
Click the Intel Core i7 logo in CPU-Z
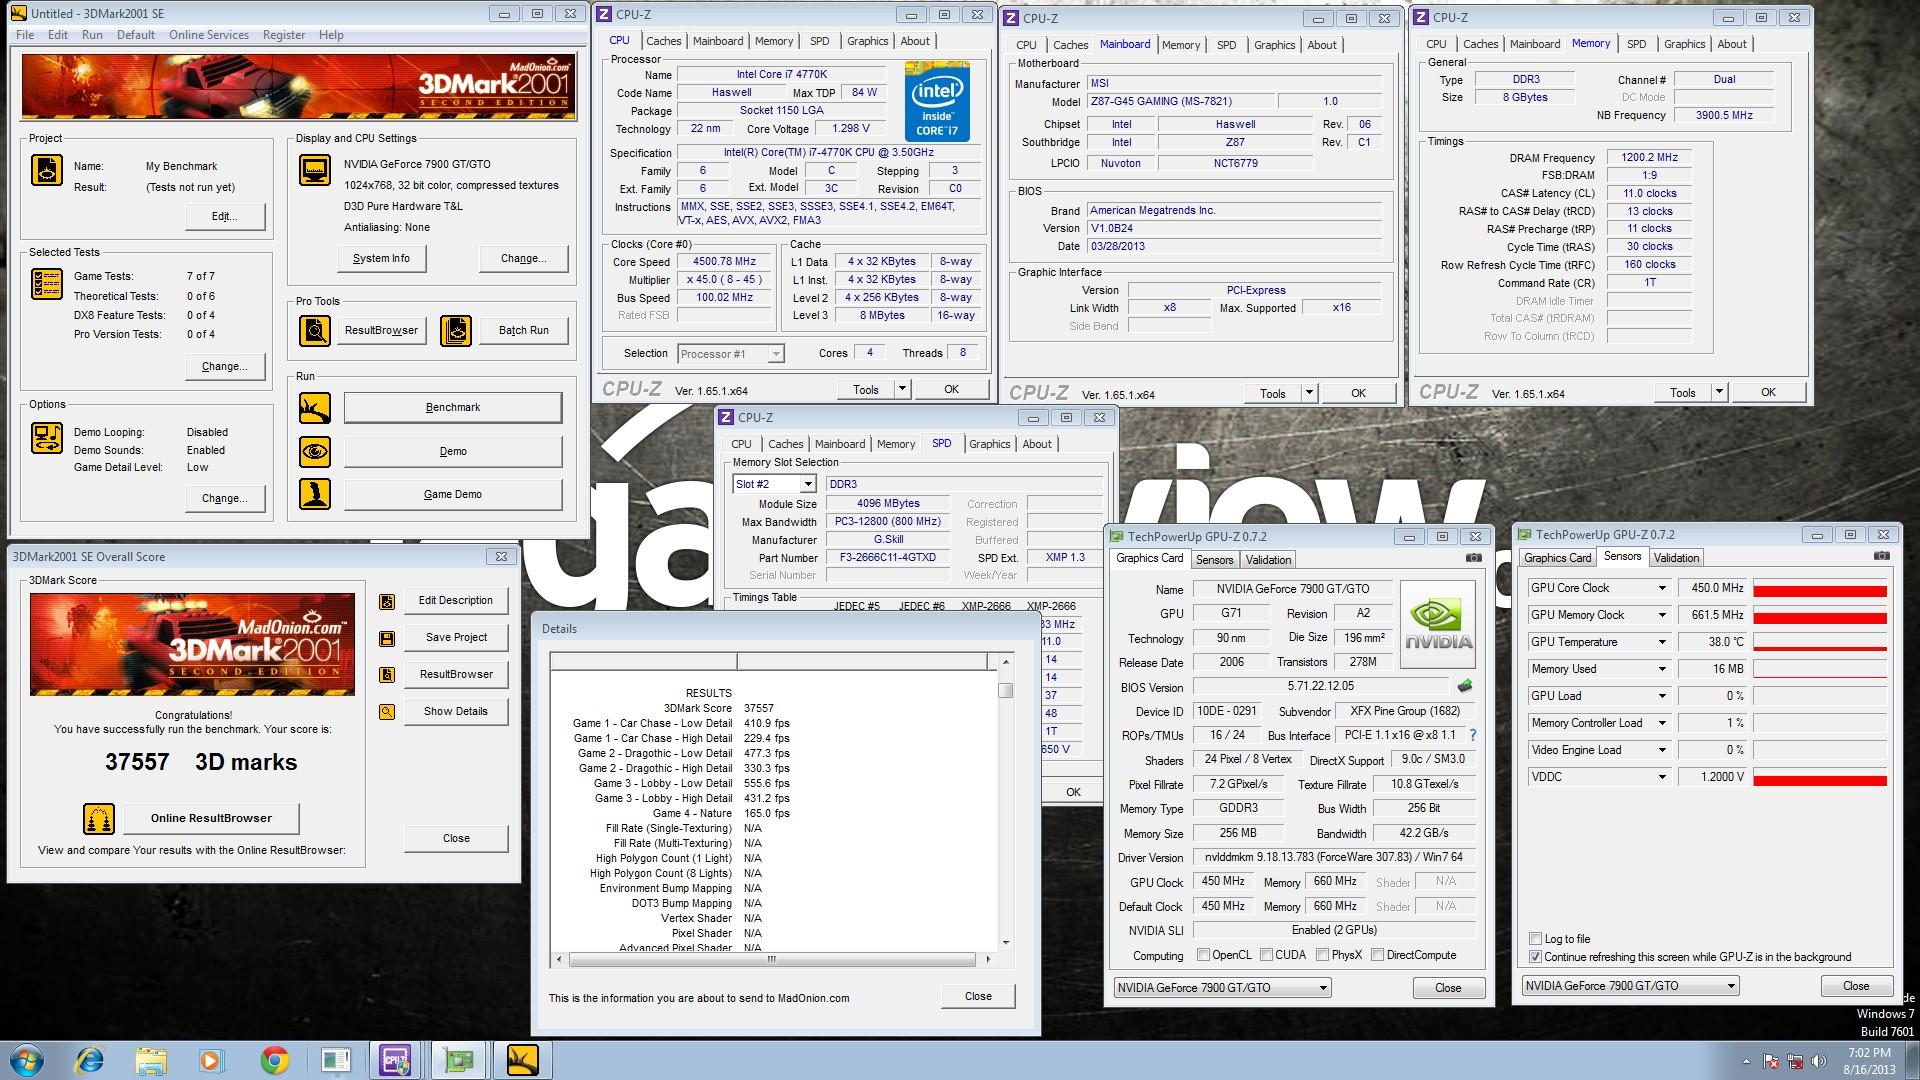937,101
